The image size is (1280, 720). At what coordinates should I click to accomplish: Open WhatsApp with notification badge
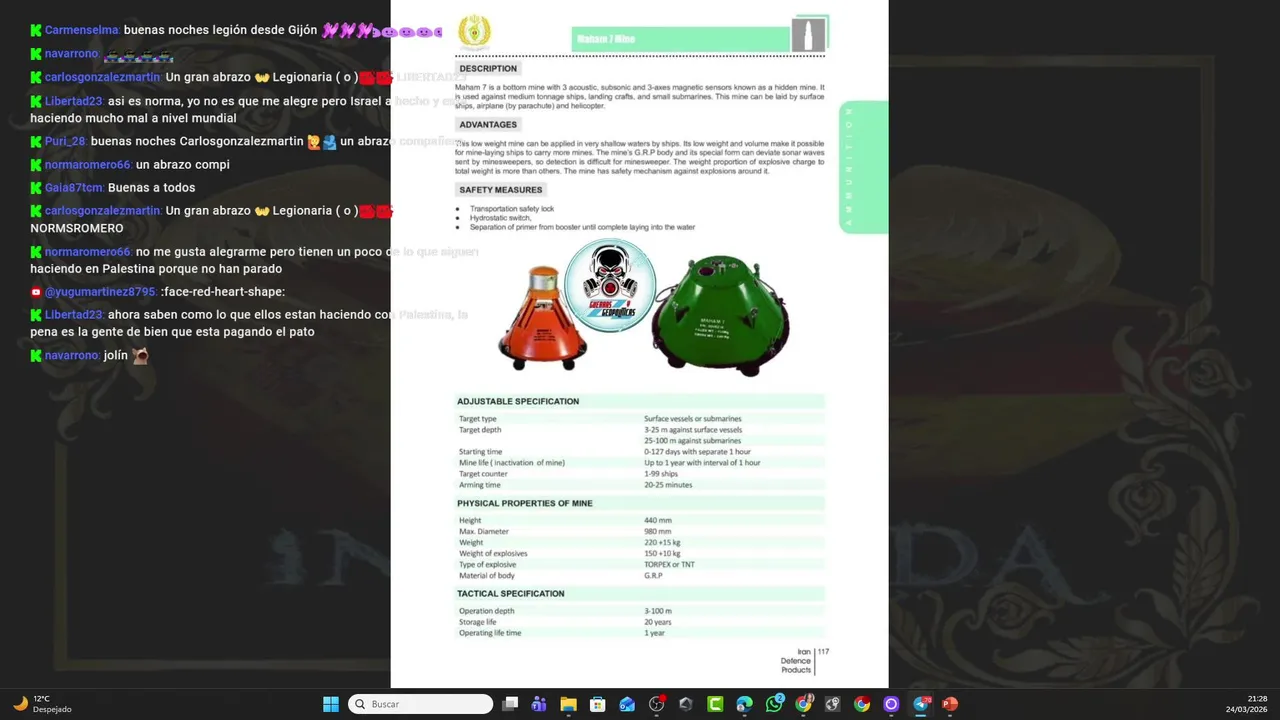(x=774, y=704)
